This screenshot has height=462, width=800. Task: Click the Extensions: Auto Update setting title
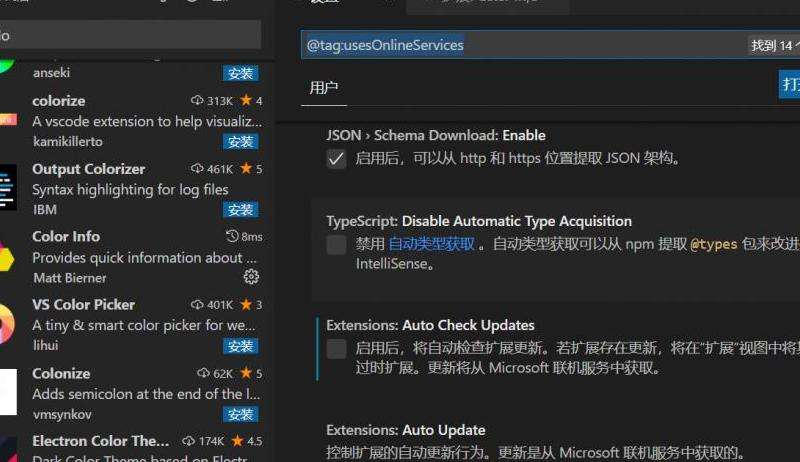coord(406,430)
